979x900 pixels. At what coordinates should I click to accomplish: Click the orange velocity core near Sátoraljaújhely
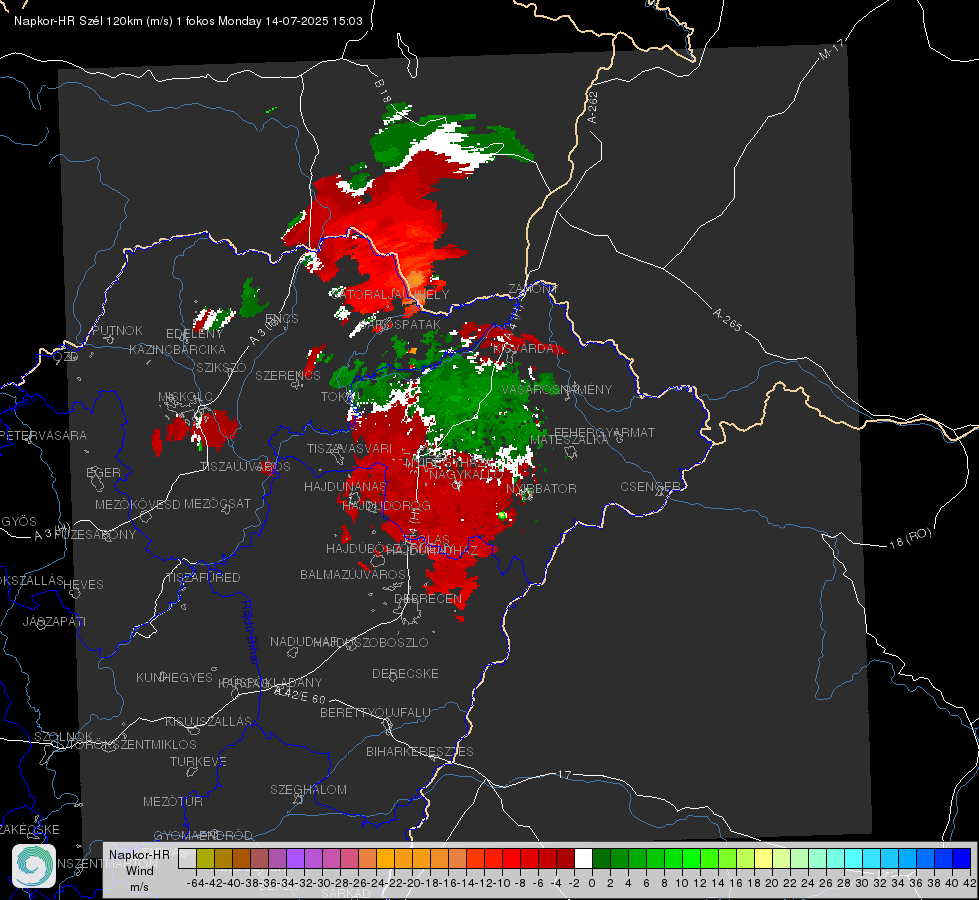415,278
